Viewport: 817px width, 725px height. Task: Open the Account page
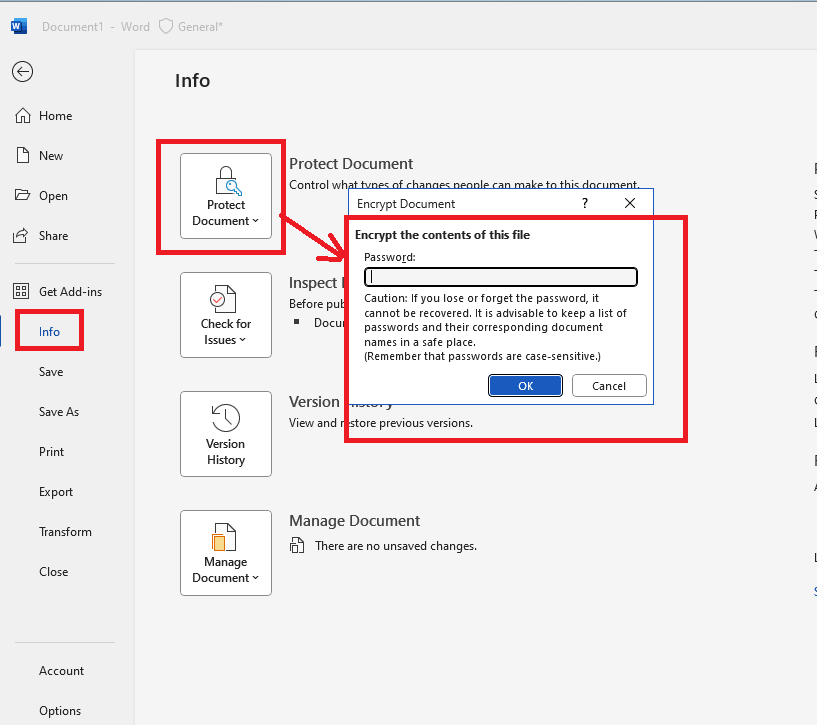(x=61, y=671)
